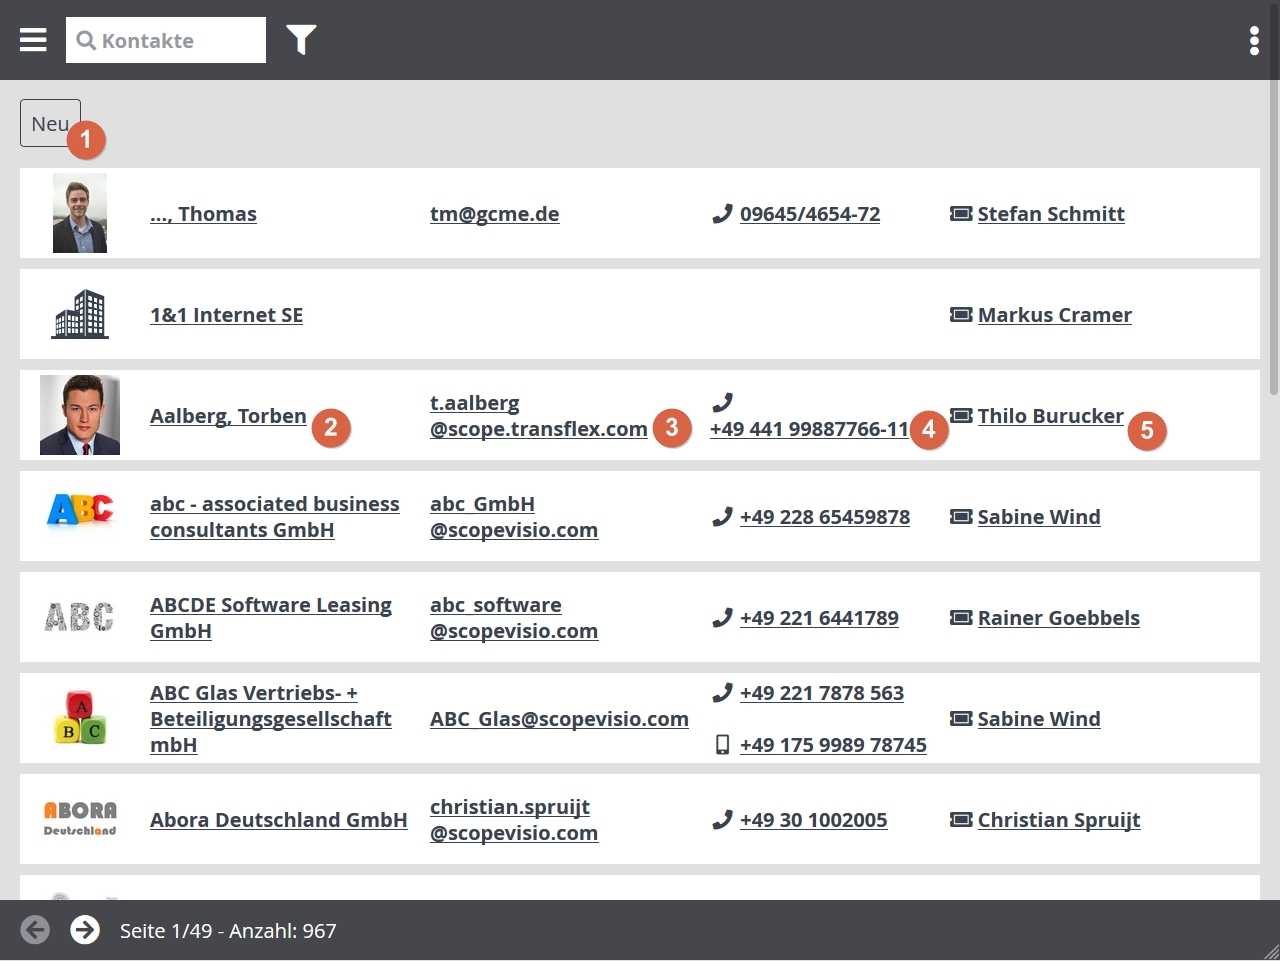Open contact 1&1 Internet SE

tap(226, 315)
